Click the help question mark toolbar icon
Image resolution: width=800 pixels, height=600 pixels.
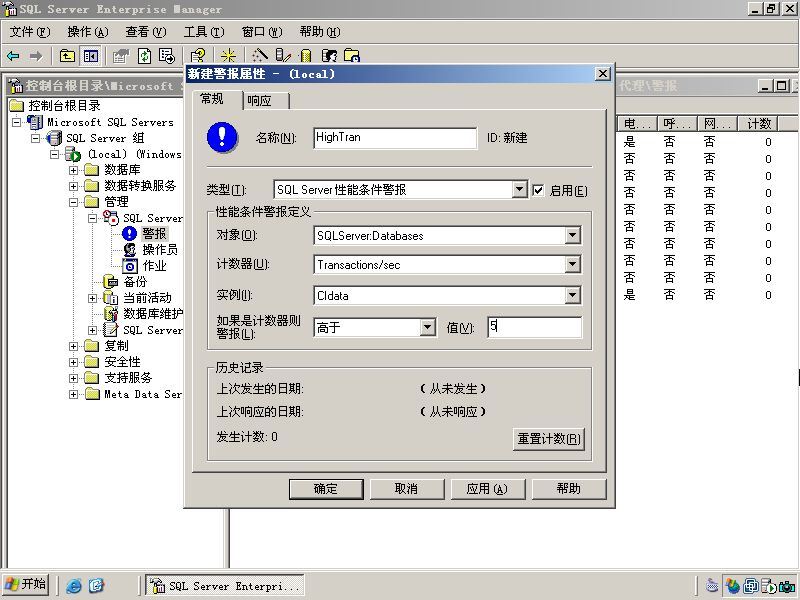click(198, 56)
